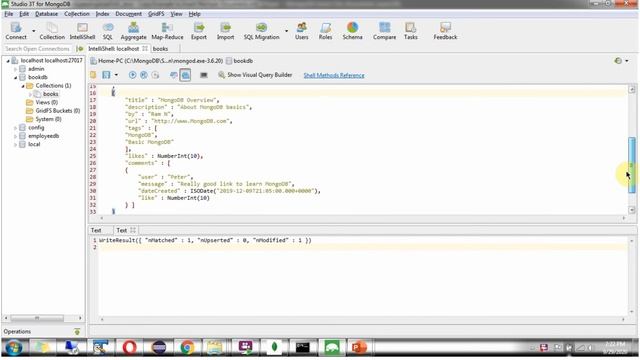Image resolution: width=640 pixels, height=360 pixels.
Task: Open SQL Migration tool
Action: point(261,31)
